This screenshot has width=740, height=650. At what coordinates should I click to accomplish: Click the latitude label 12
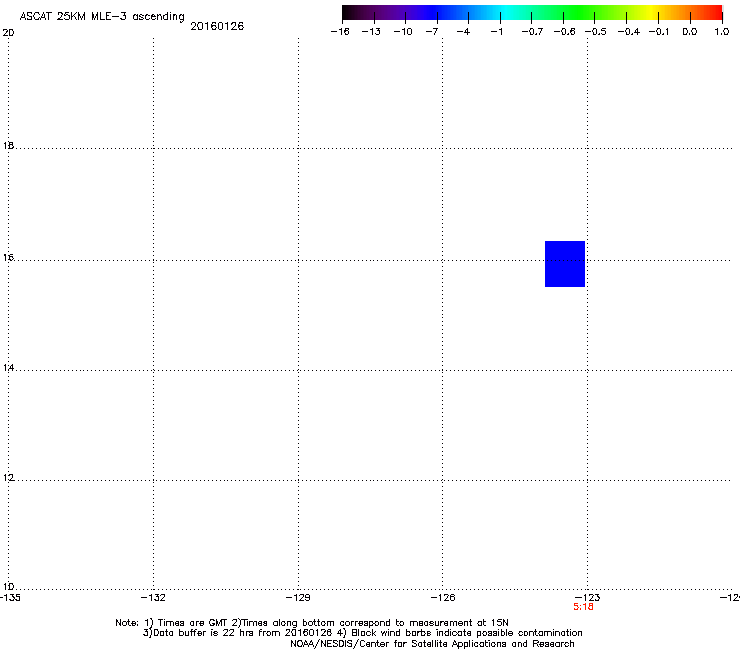coord(8,478)
